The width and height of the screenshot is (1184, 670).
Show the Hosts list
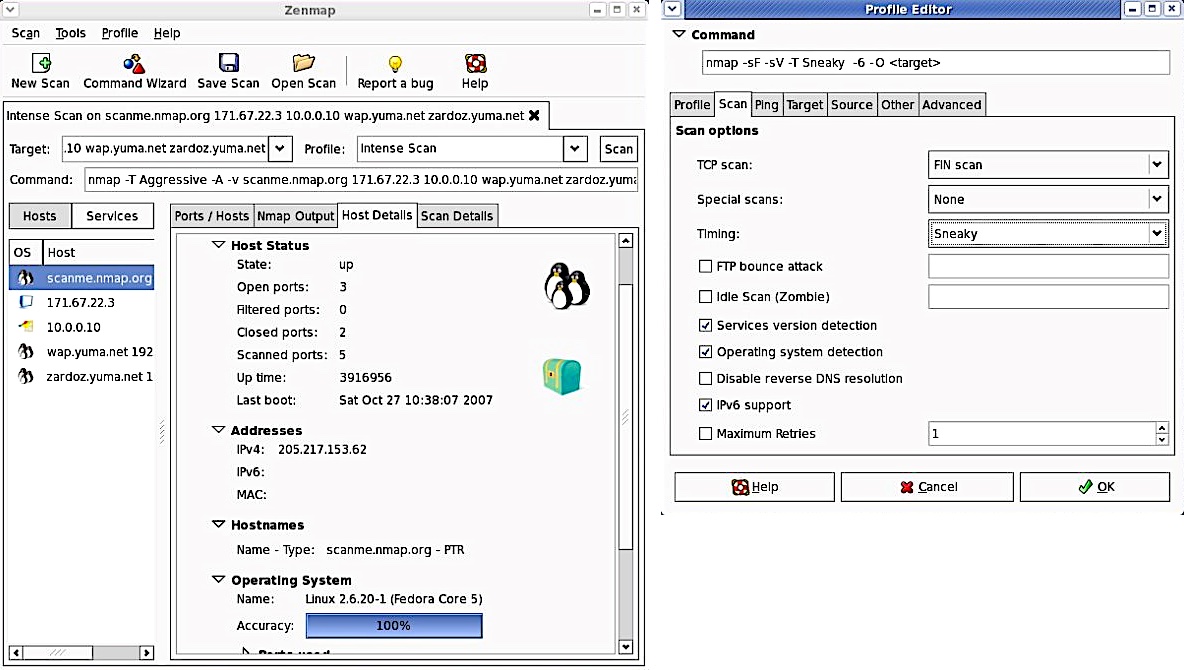point(40,216)
